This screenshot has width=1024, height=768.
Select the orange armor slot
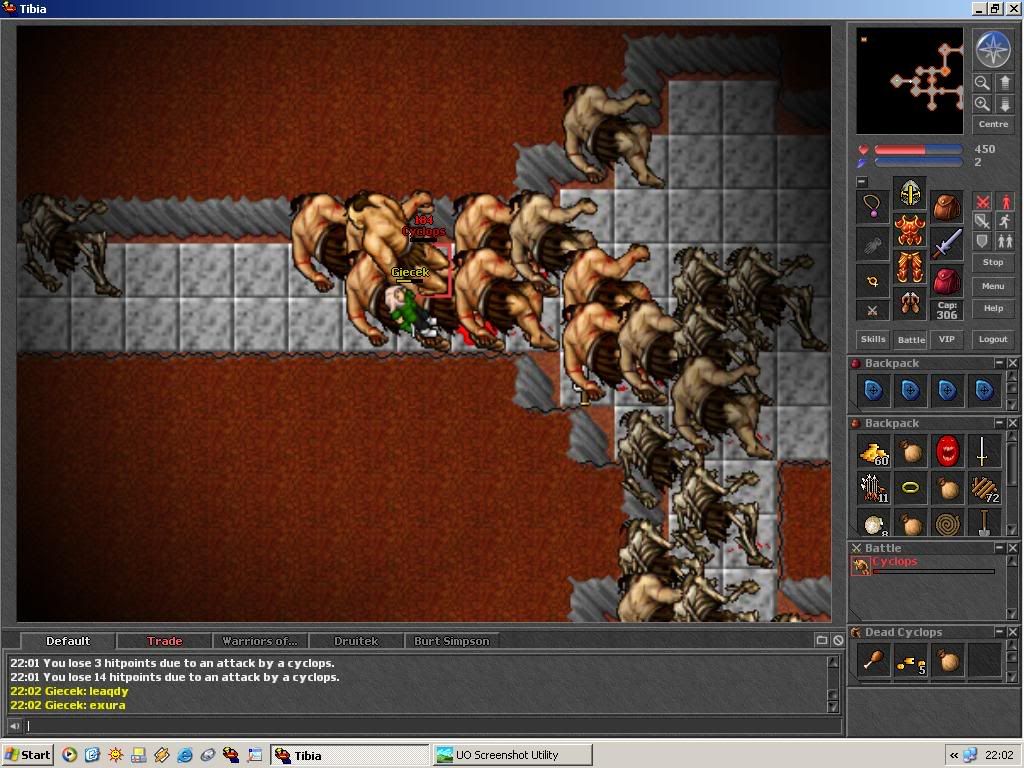pyautogui.click(x=910, y=230)
